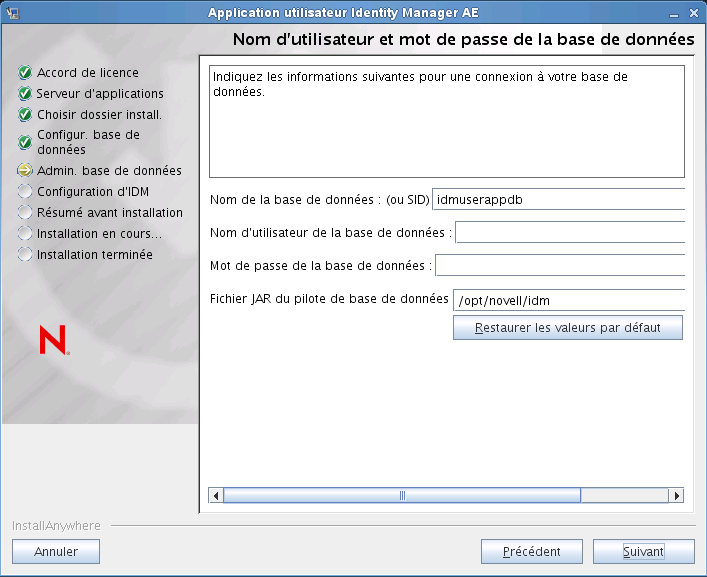The image size is (707, 577).
Task: Click "Fichier JAR du pilote de base de données" label
Action: (329, 298)
